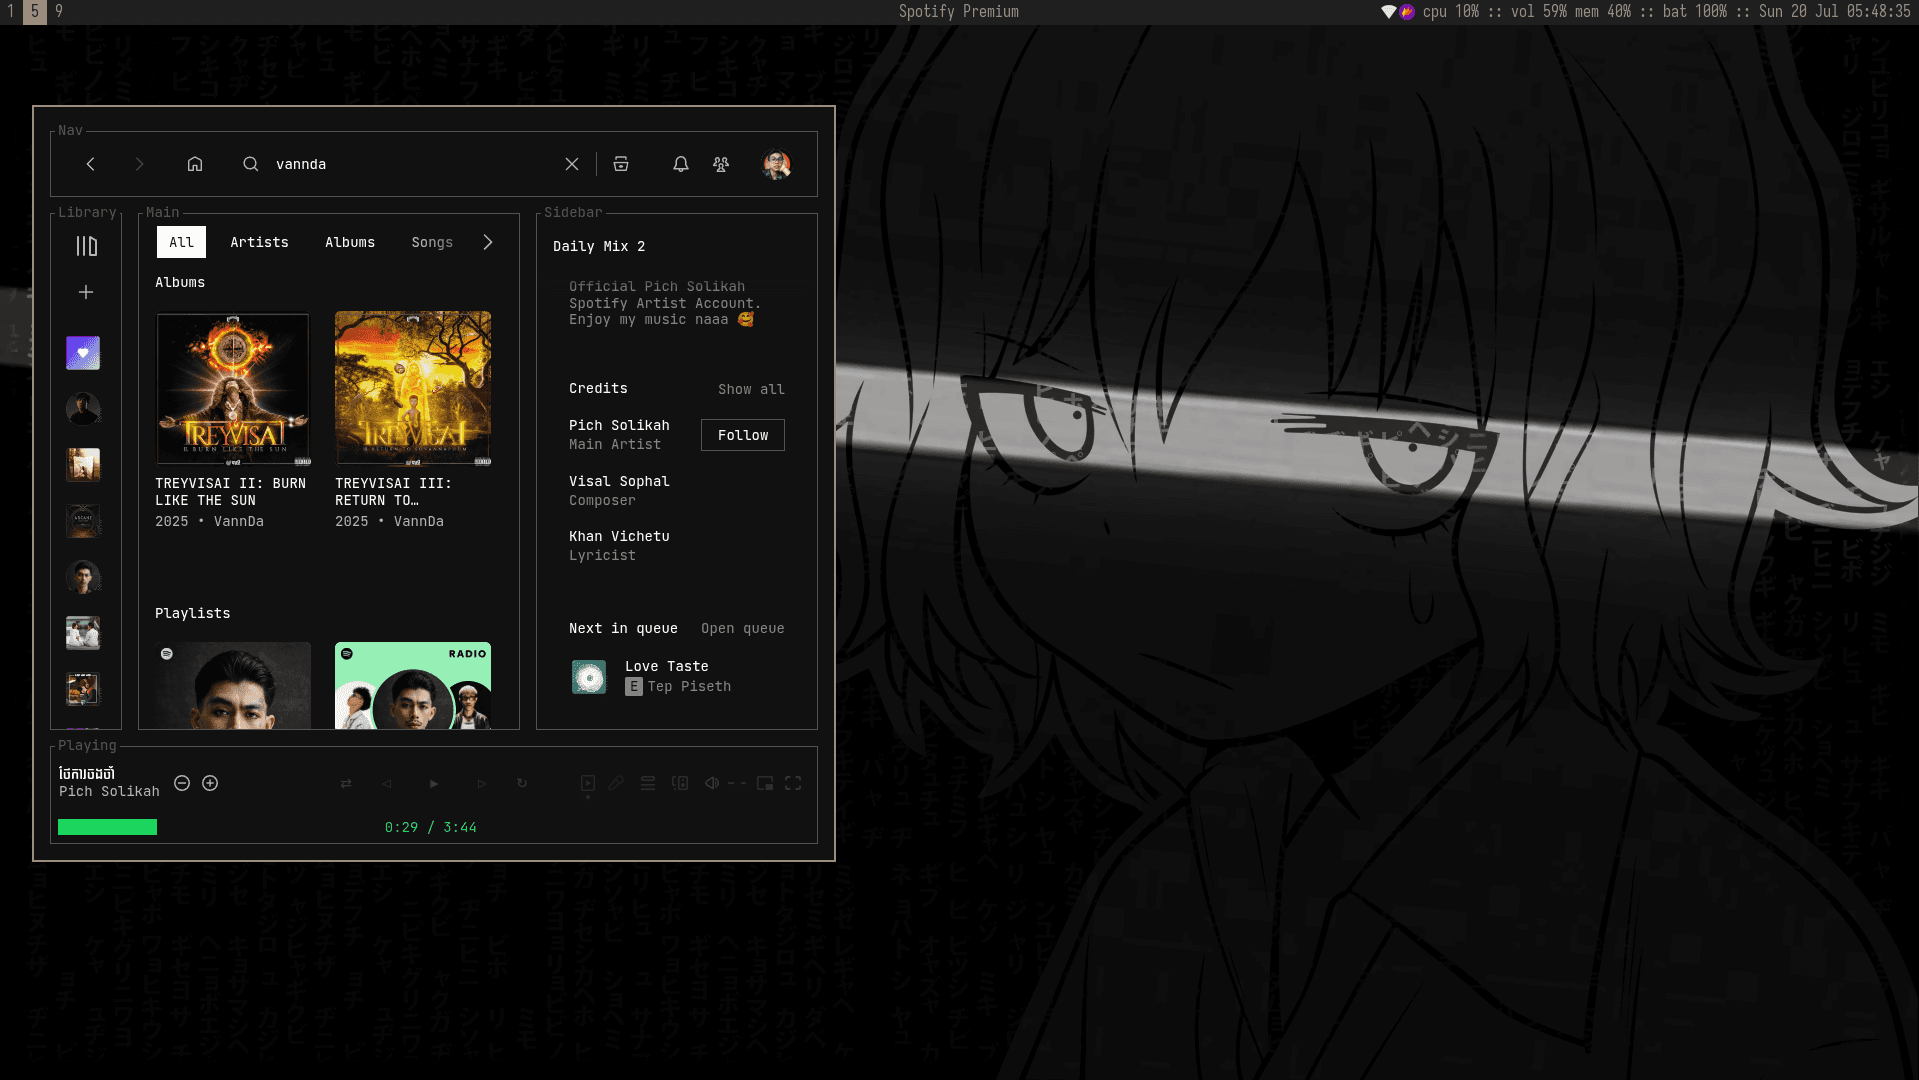Screen dimensions: 1919x1080
Task: Open TREYVISAI II: BURN LIKE THE SUN album cover
Action: (233, 388)
